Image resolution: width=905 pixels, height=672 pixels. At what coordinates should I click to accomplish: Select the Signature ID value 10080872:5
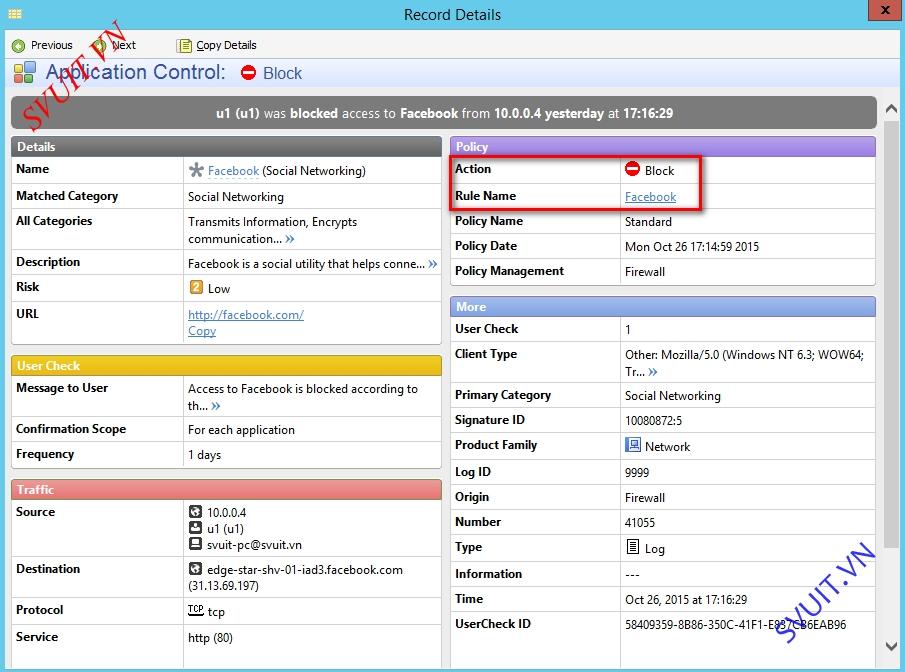653,421
